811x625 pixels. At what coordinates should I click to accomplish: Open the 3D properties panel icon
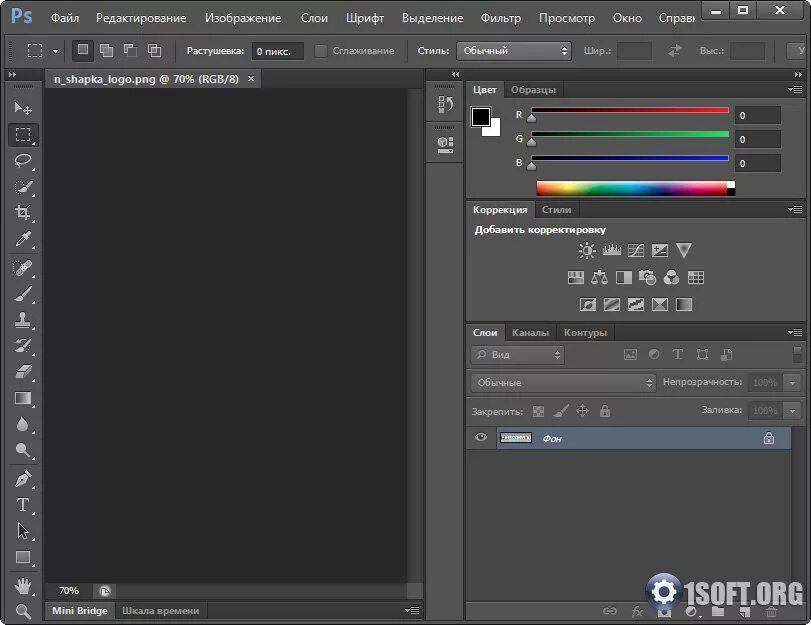[x=445, y=144]
